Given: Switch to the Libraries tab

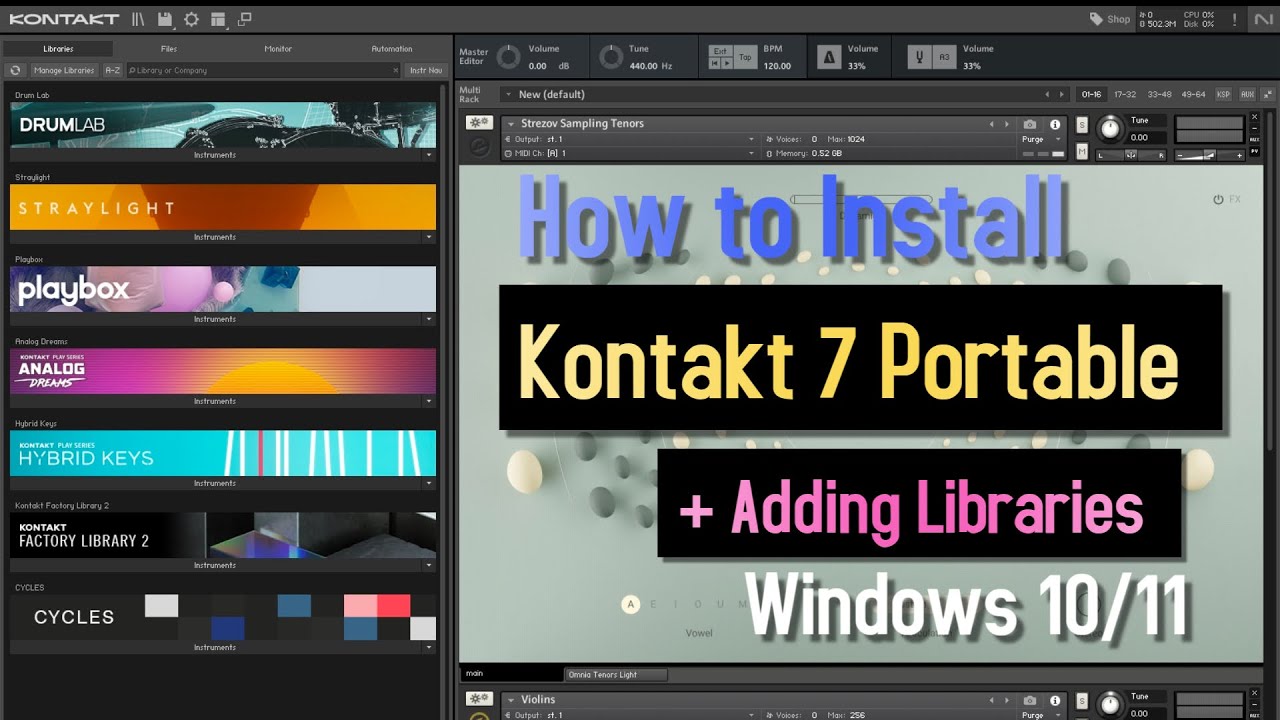Looking at the screenshot, I should [58, 48].
